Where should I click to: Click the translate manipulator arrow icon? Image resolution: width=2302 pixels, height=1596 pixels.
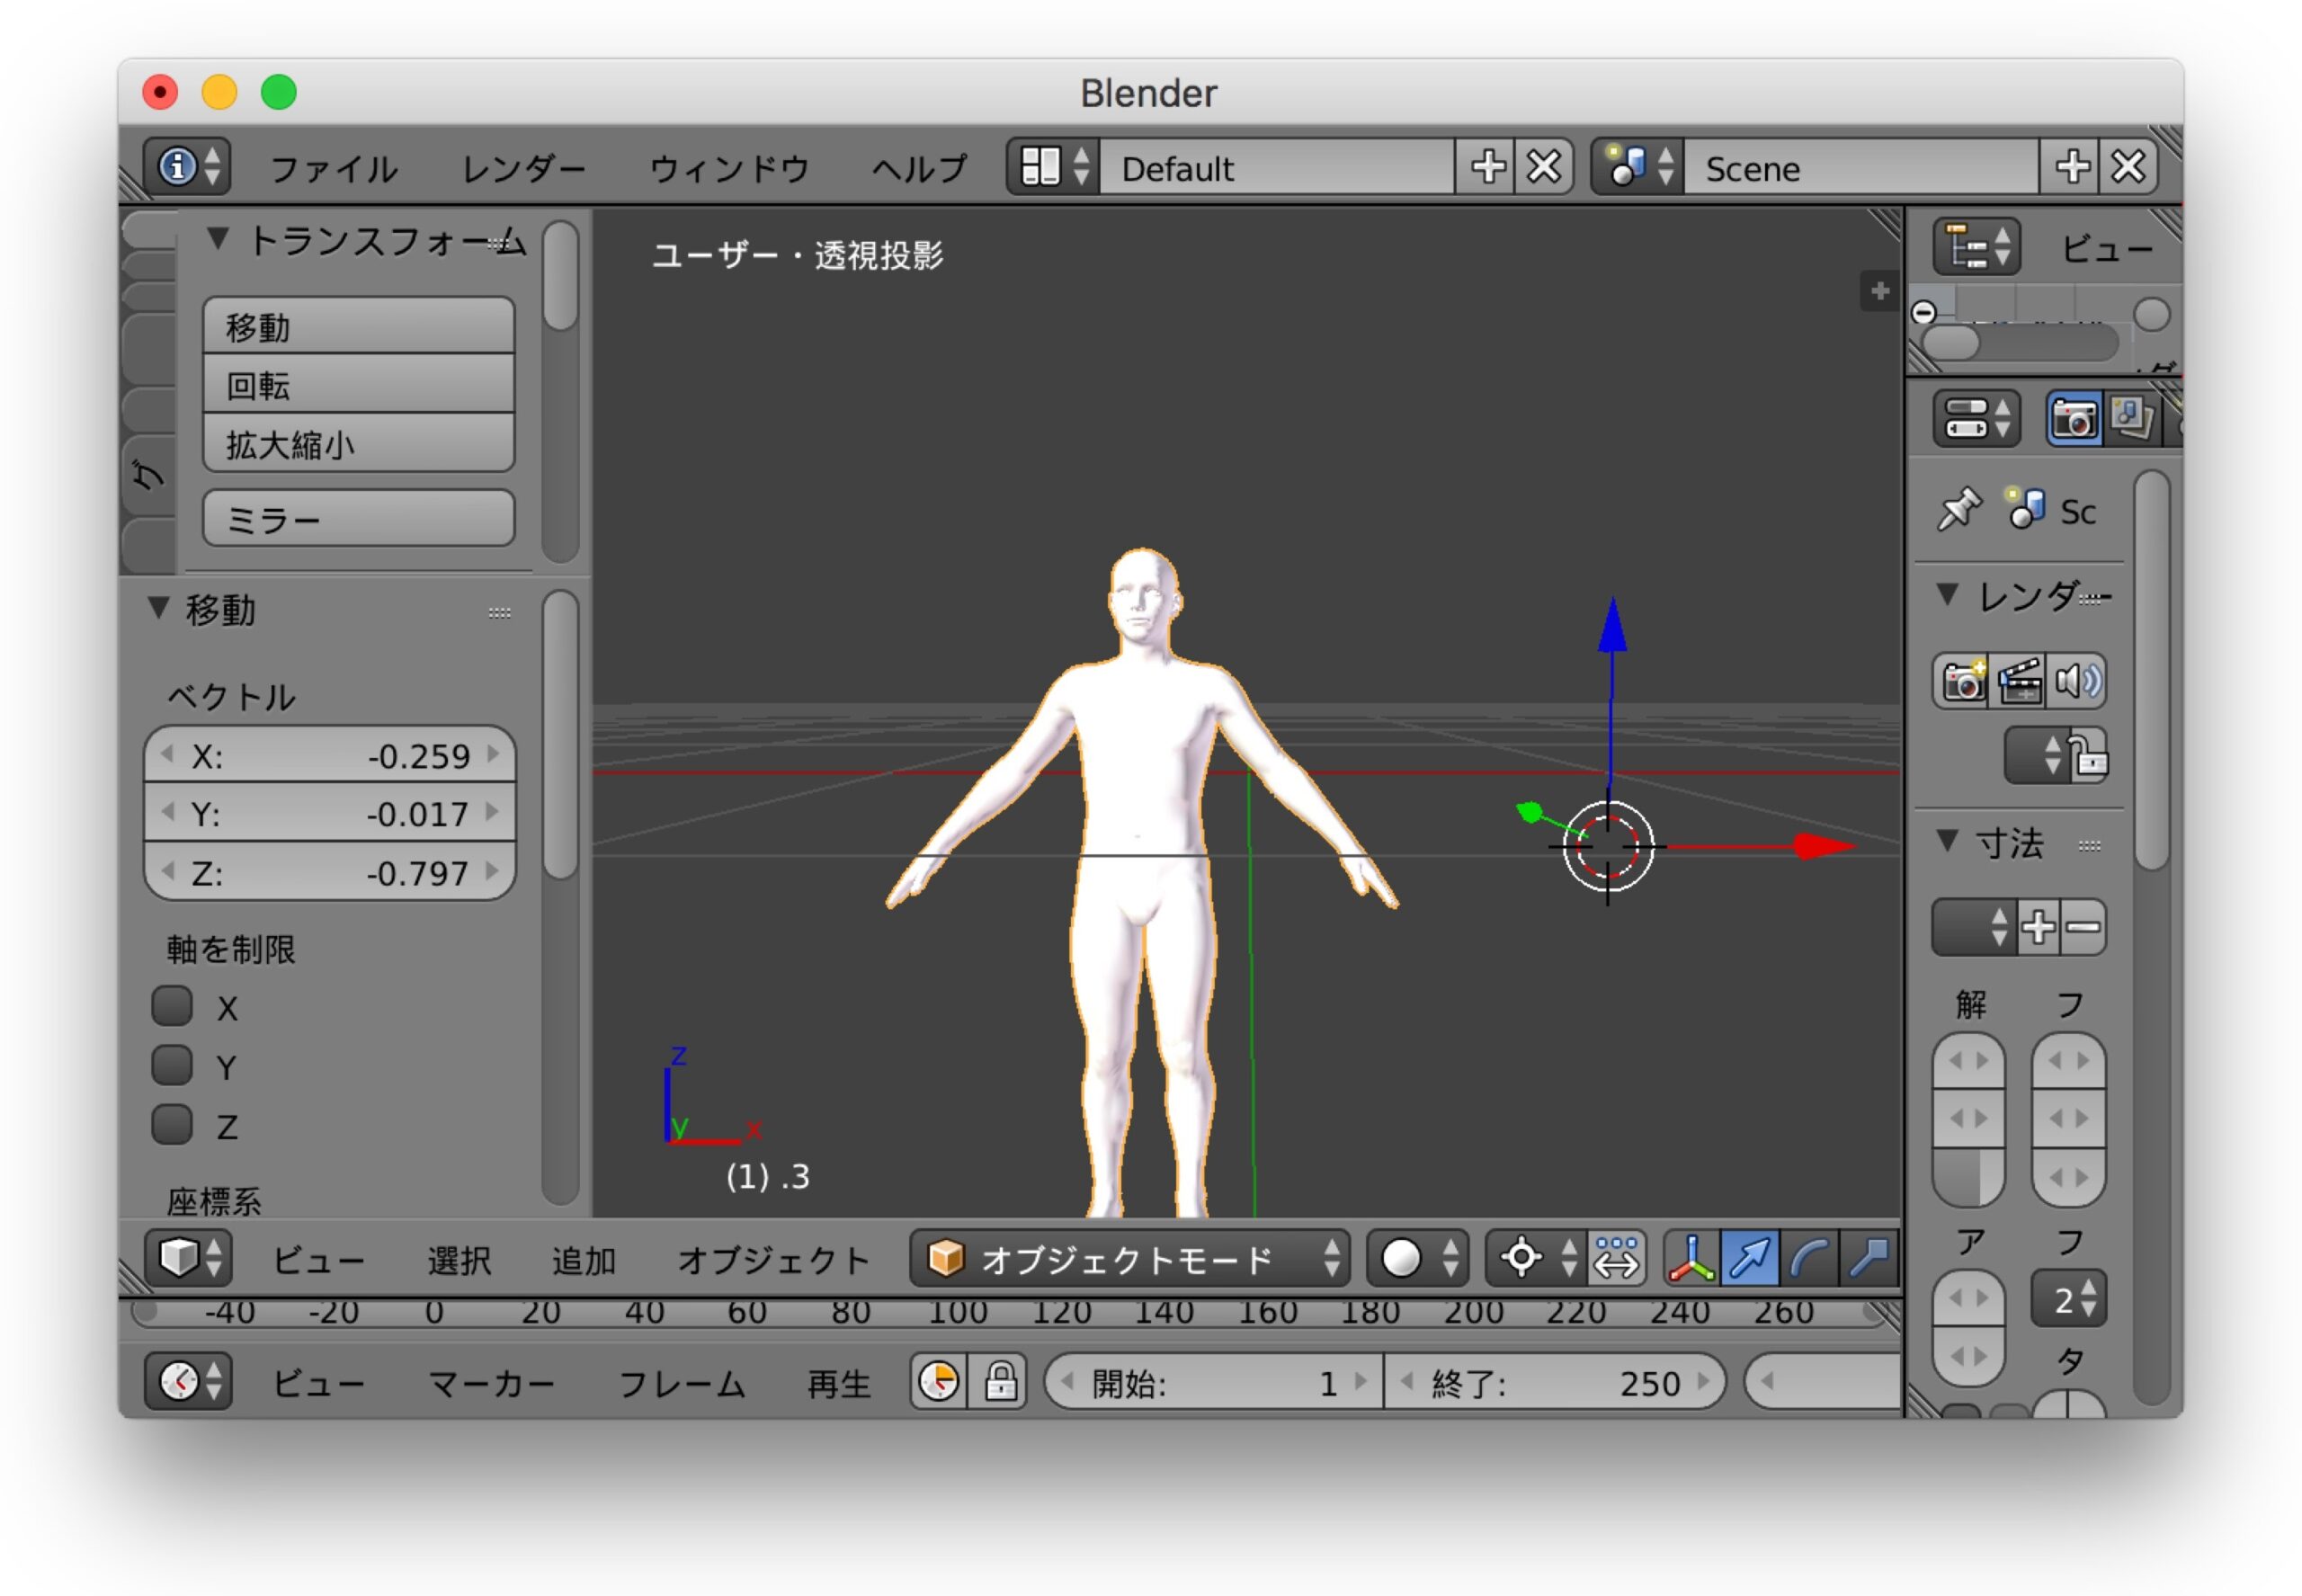pyautogui.click(x=1749, y=1258)
